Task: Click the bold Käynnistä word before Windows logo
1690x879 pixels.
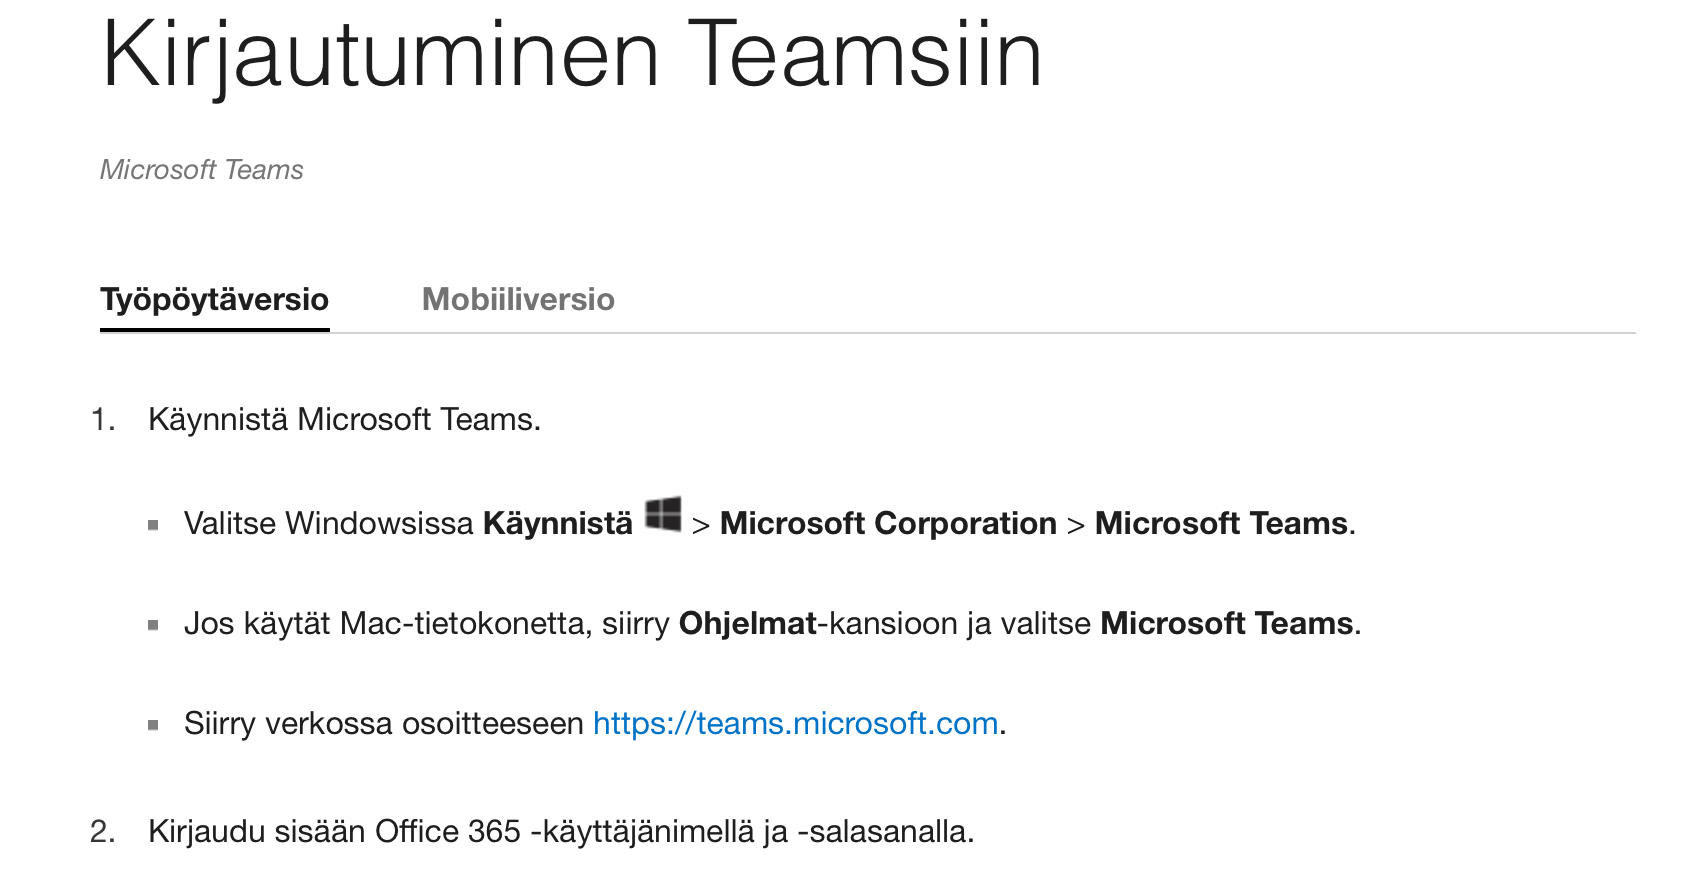Action: point(557,523)
